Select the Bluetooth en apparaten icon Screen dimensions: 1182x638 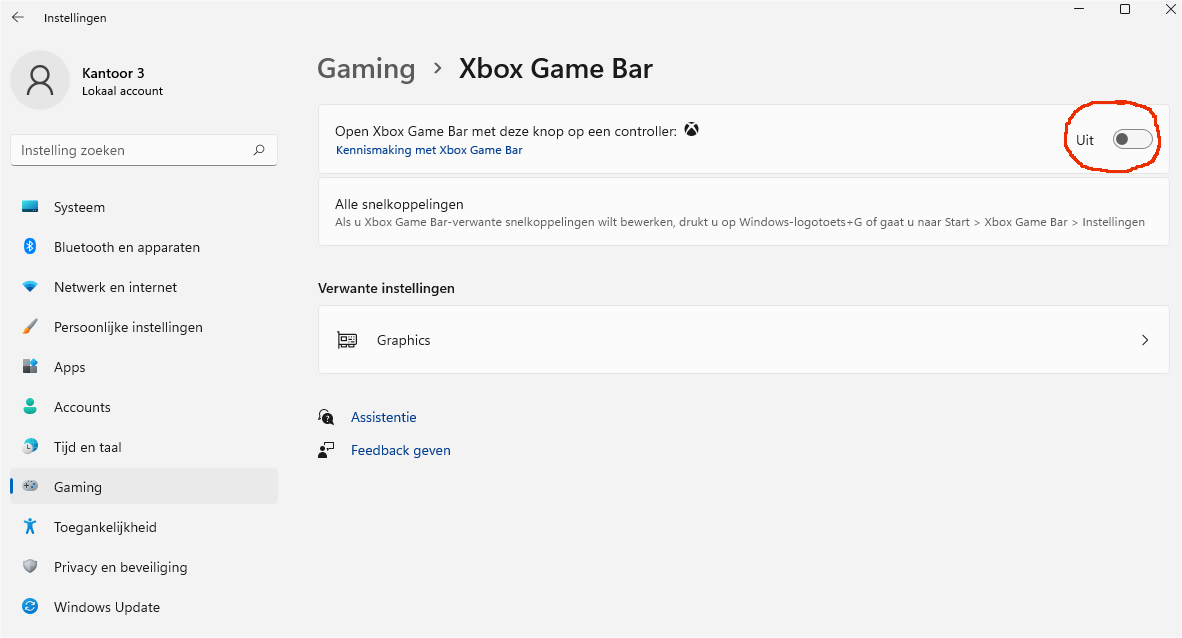coord(30,247)
